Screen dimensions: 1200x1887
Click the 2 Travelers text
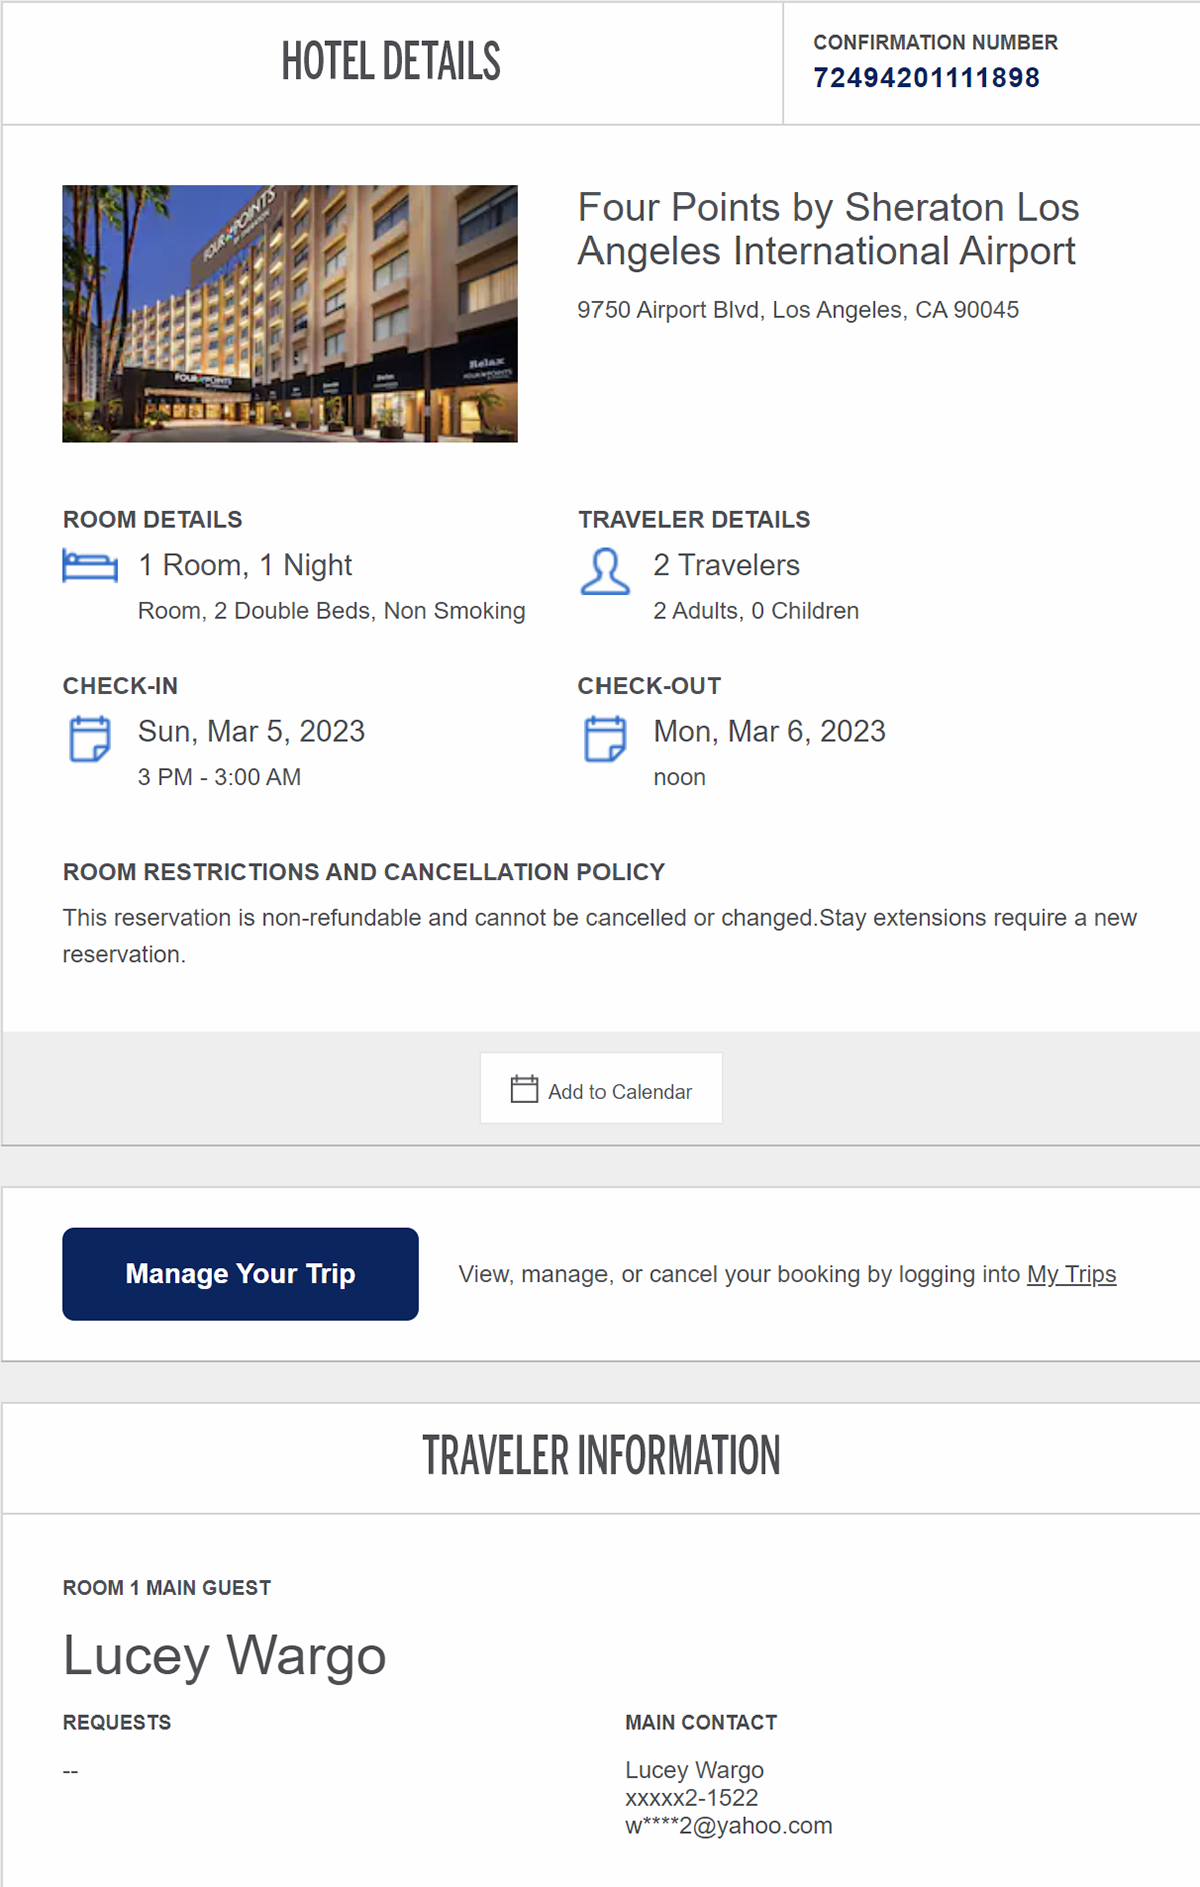point(726,565)
